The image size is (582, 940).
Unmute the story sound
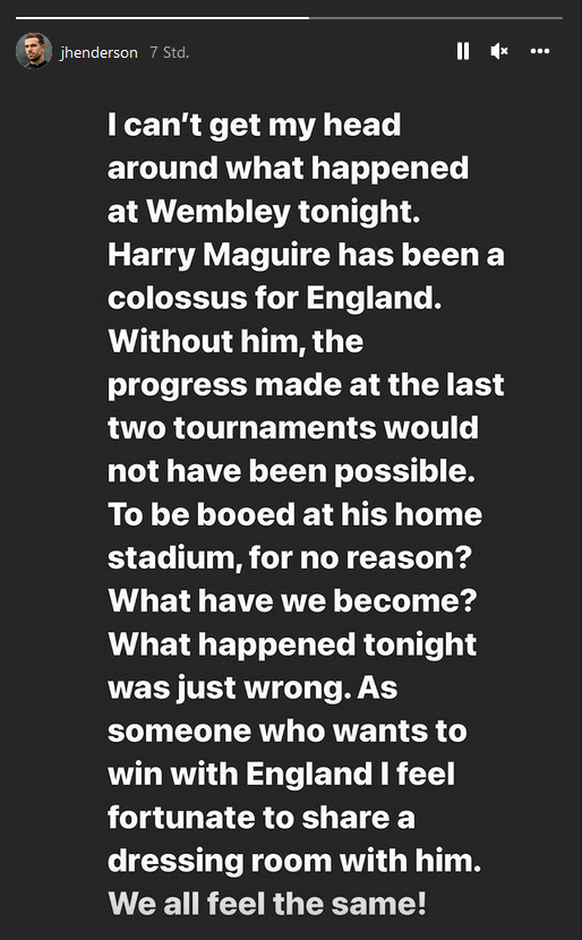[499, 52]
